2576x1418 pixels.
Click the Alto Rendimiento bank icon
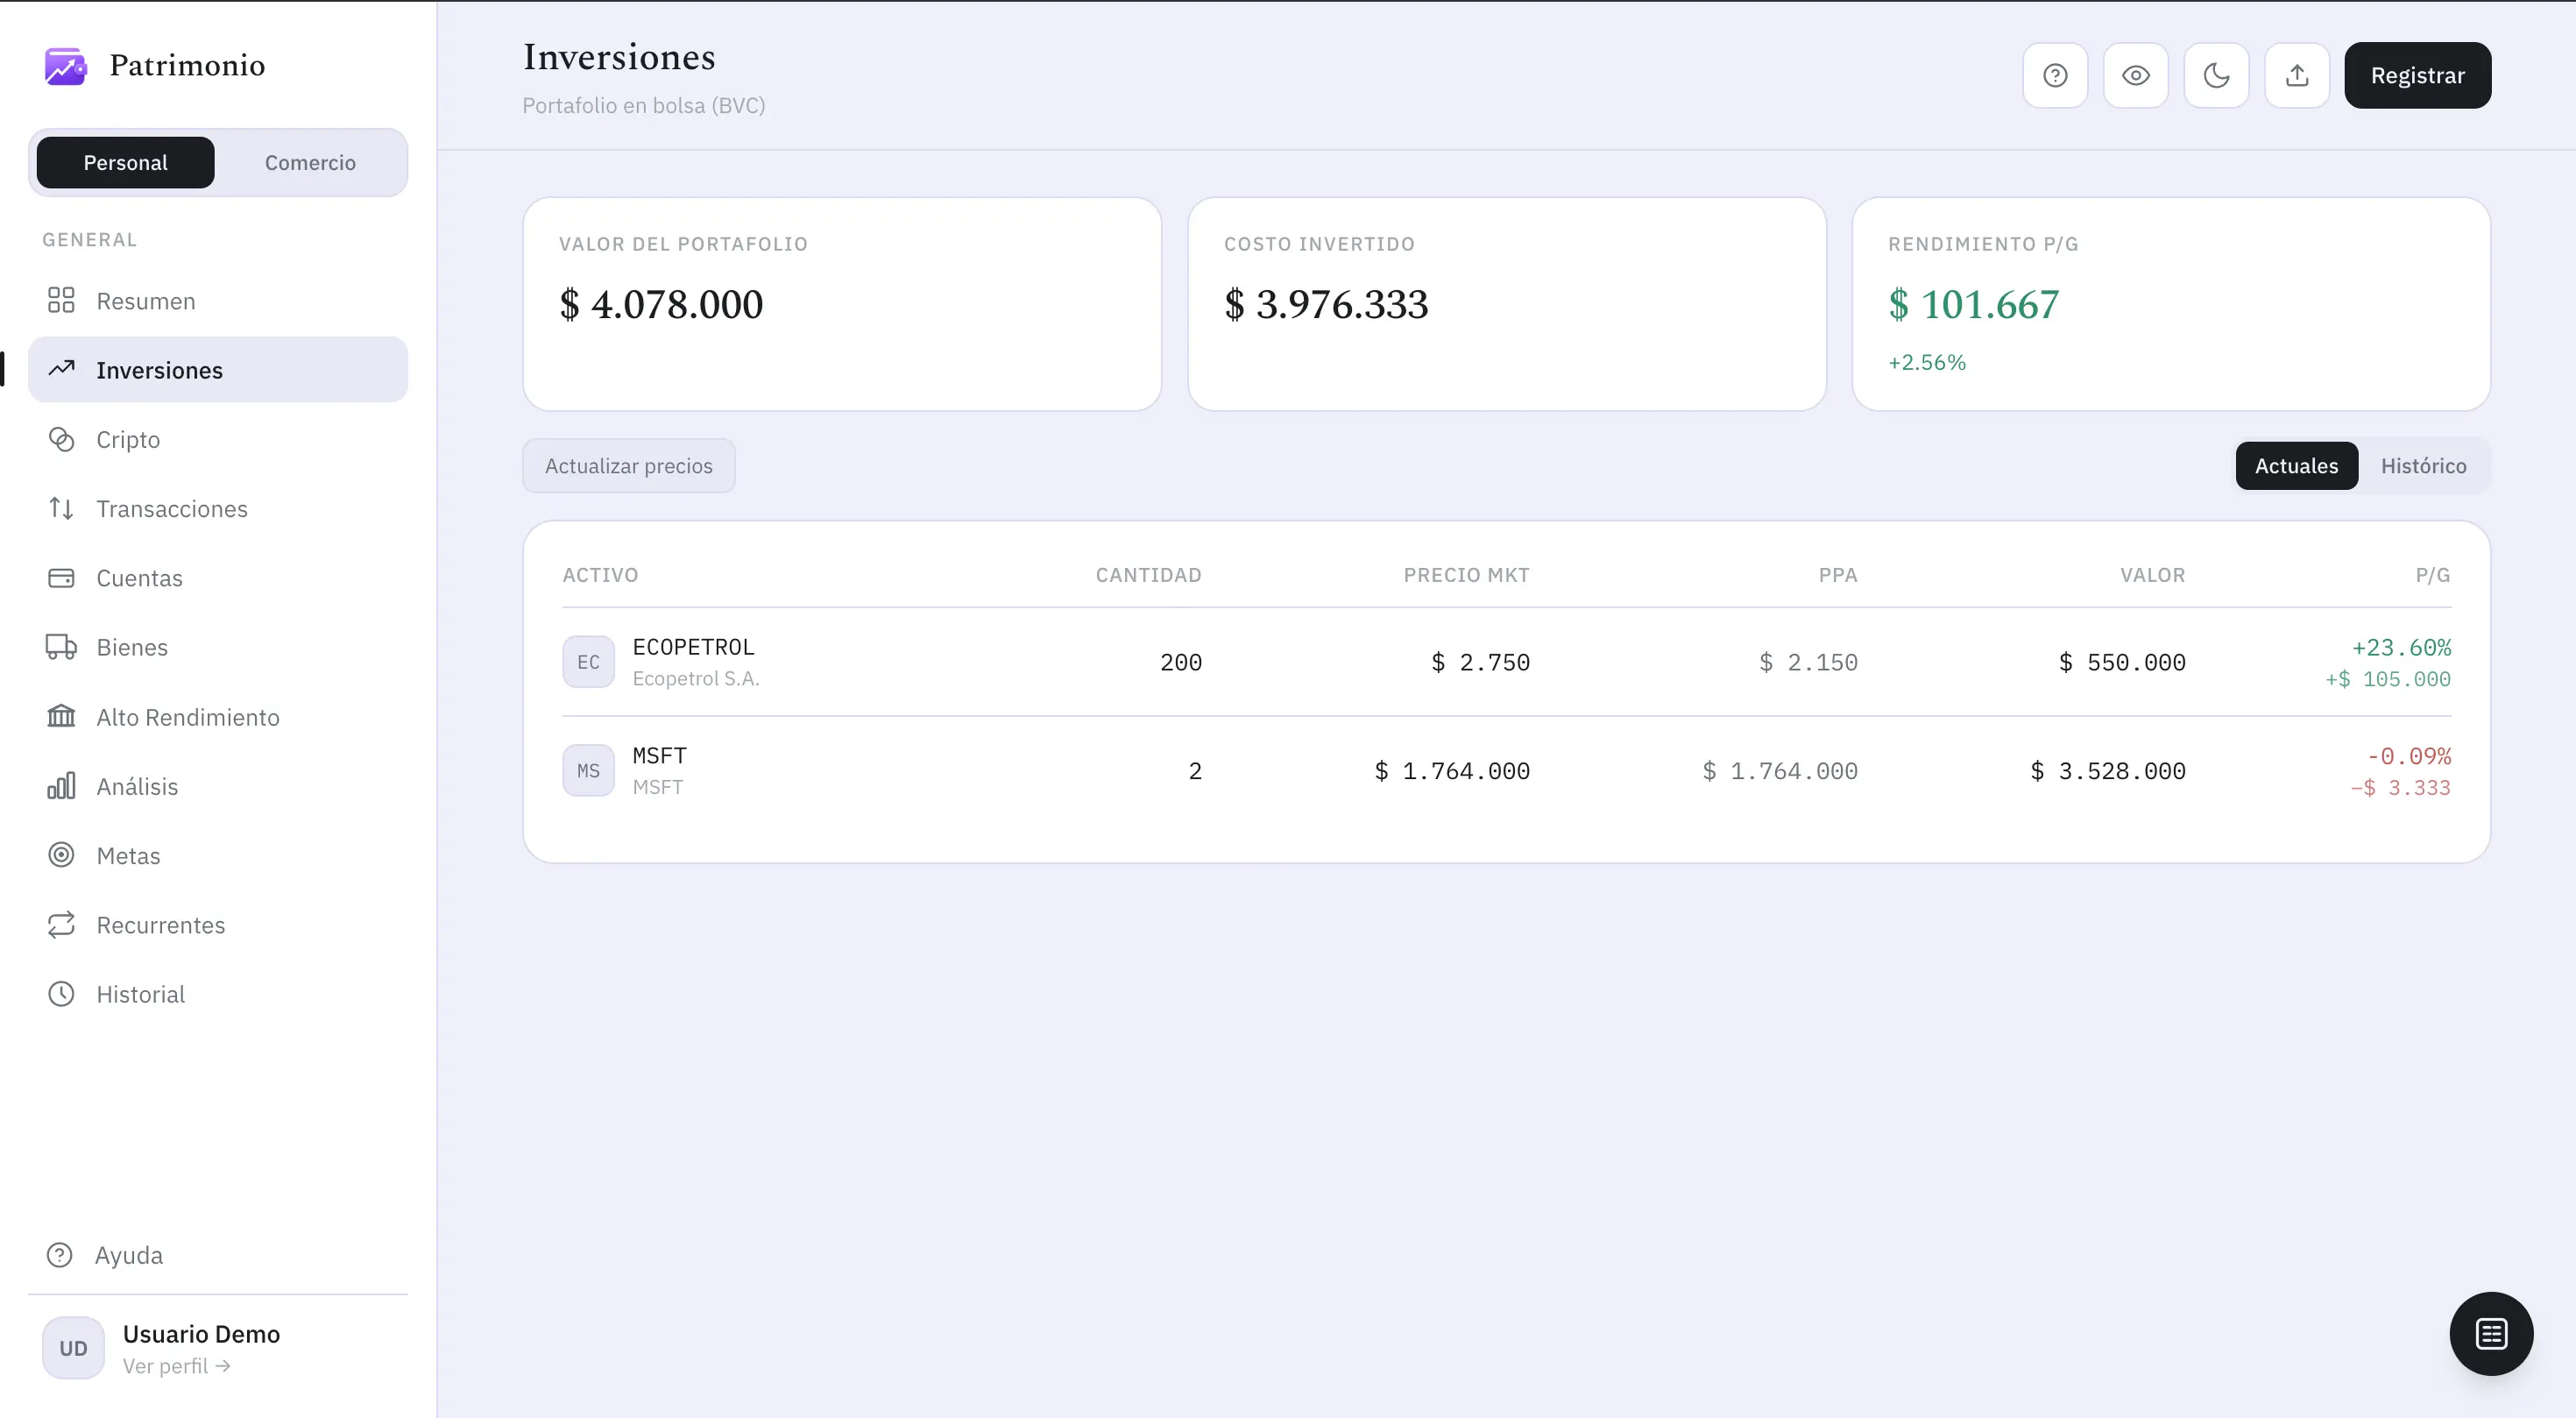(x=61, y=716)
